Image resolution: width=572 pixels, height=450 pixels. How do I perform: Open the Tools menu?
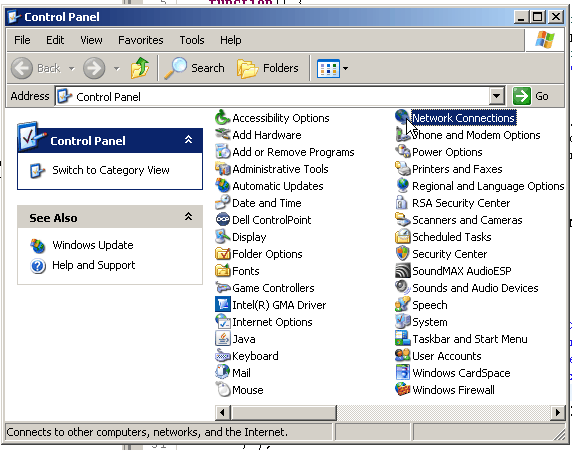coord(192,40)
